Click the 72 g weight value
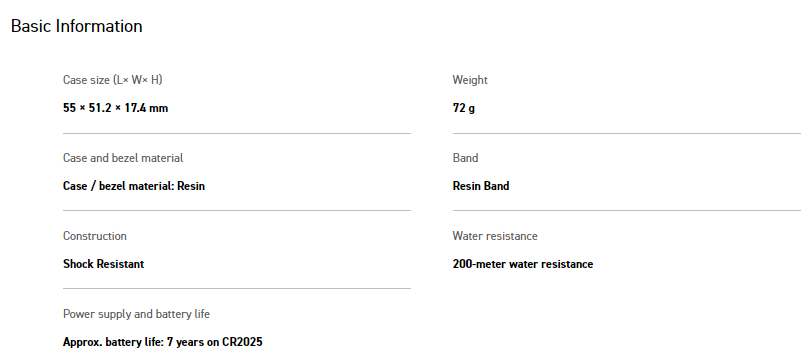The height and width of the screenshot is (363, 810). tap(464, 108)
